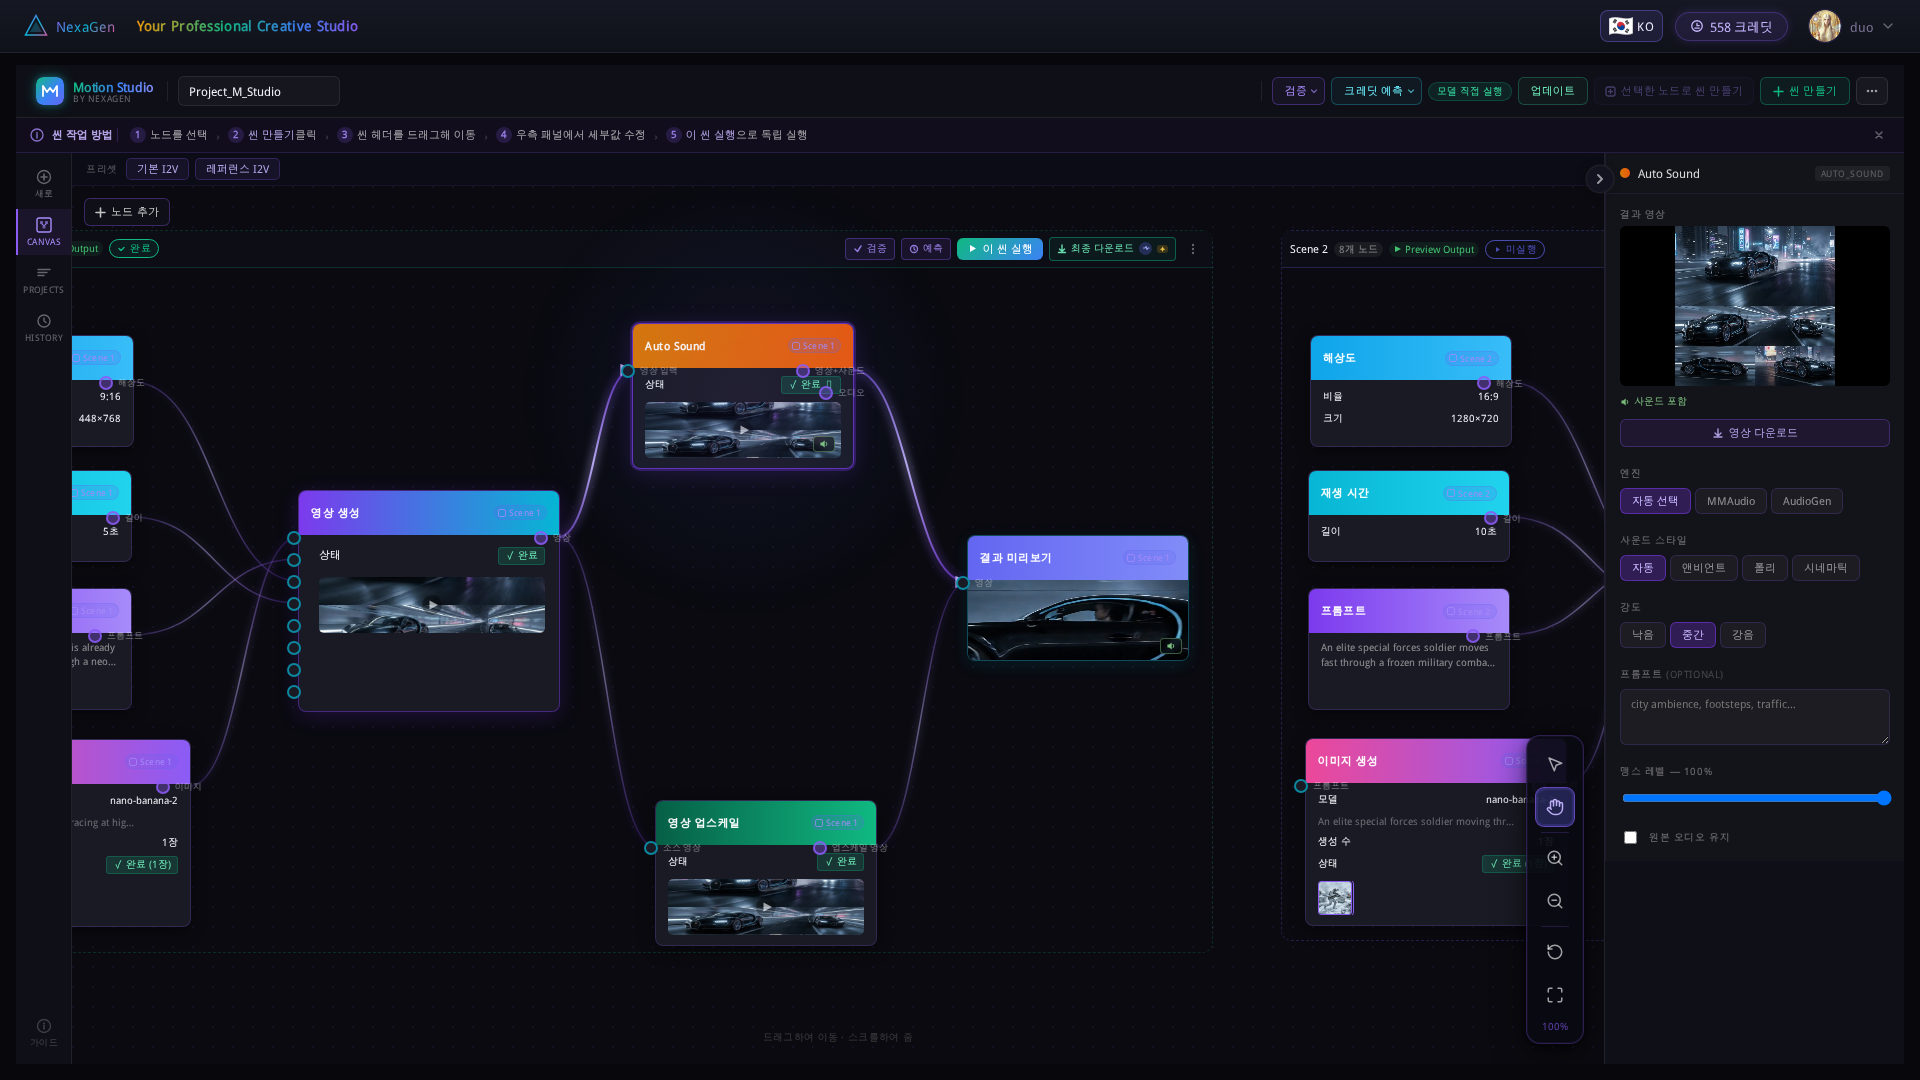Click the Scene 1 예측 button
This screenshot has width=1920, height=1080.
click(x=926, y=249)
